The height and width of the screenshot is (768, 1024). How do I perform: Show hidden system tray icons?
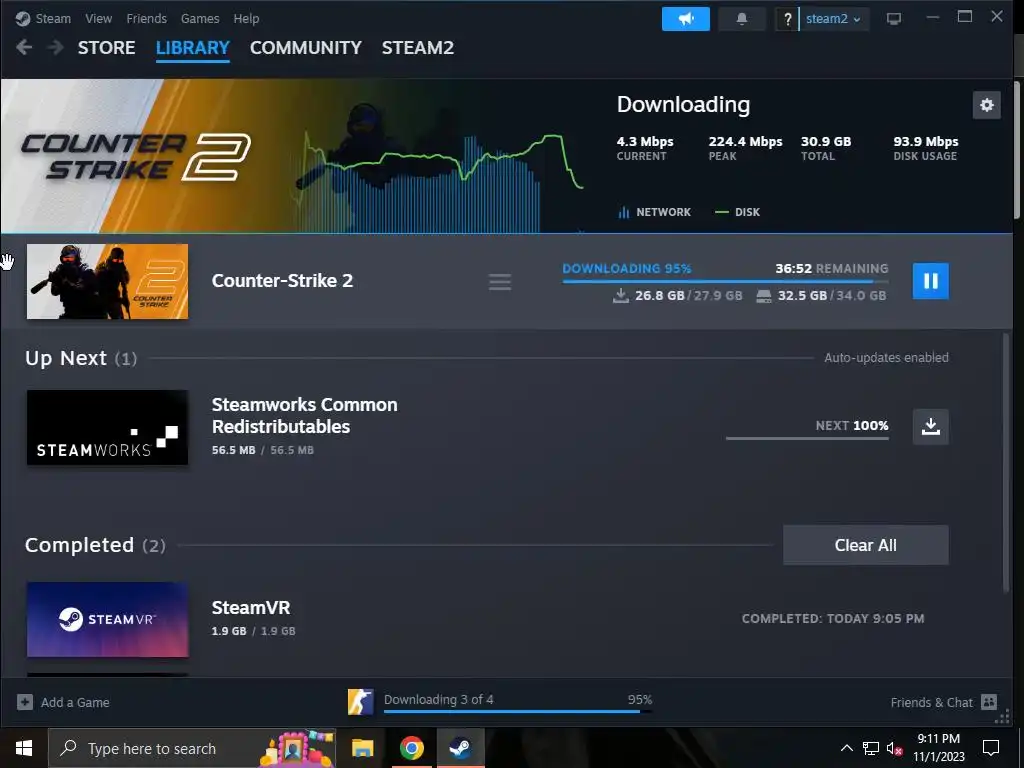846,748
